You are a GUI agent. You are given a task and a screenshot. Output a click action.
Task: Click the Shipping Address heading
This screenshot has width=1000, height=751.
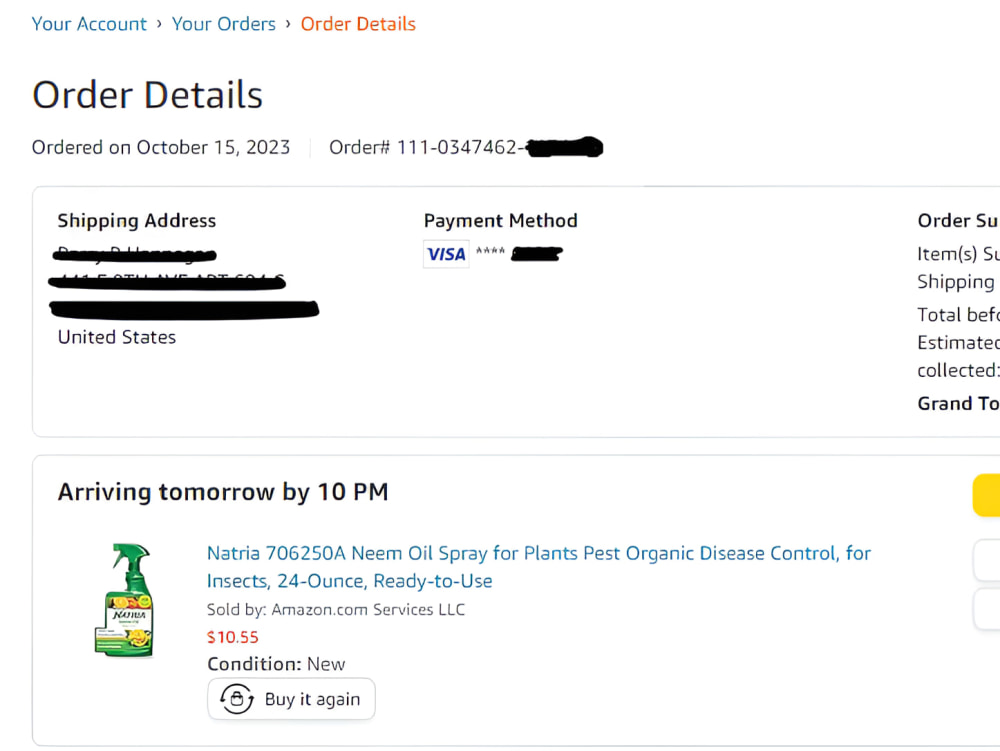pyautogui.click(x=137, y=221)
